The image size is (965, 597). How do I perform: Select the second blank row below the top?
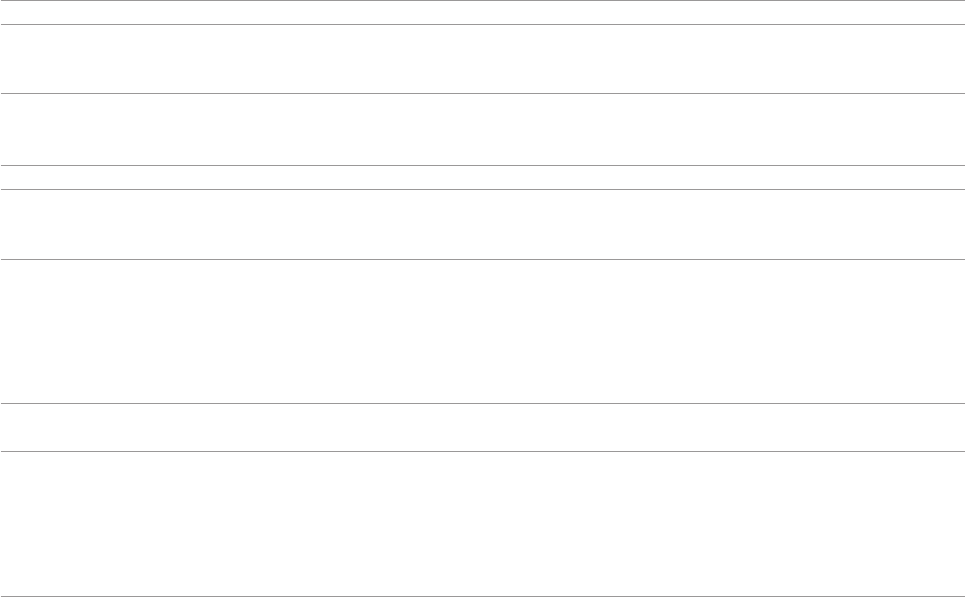tap(482, 59)
